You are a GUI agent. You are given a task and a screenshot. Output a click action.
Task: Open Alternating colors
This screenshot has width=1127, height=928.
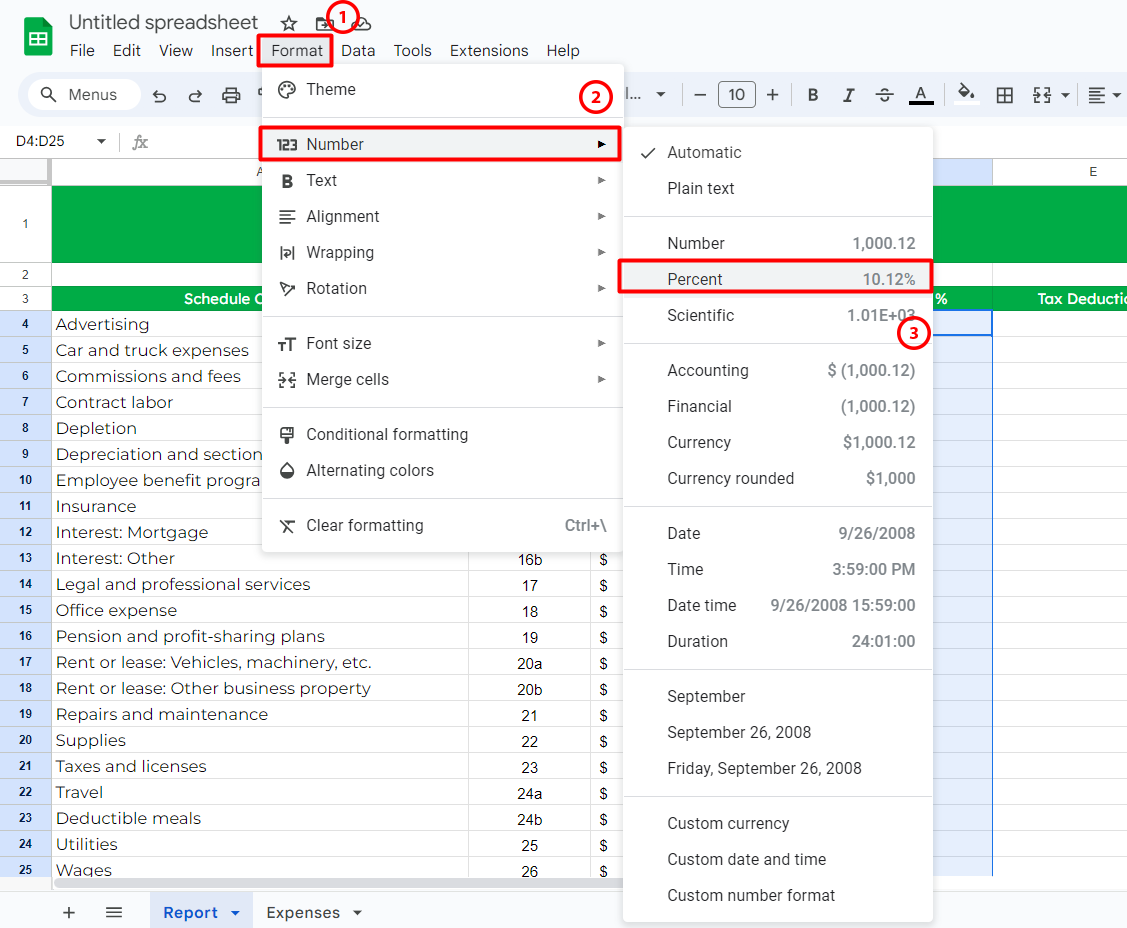(x=442, y=471)
